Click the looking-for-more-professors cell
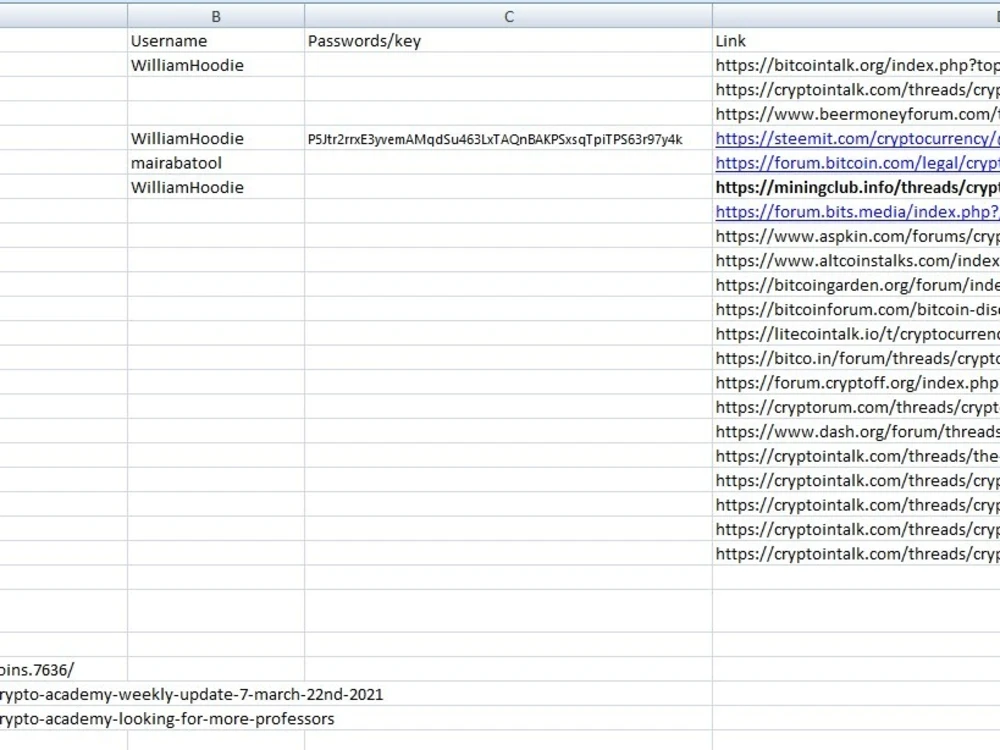Screen dimensions: 1000x750 coord(167,719)
